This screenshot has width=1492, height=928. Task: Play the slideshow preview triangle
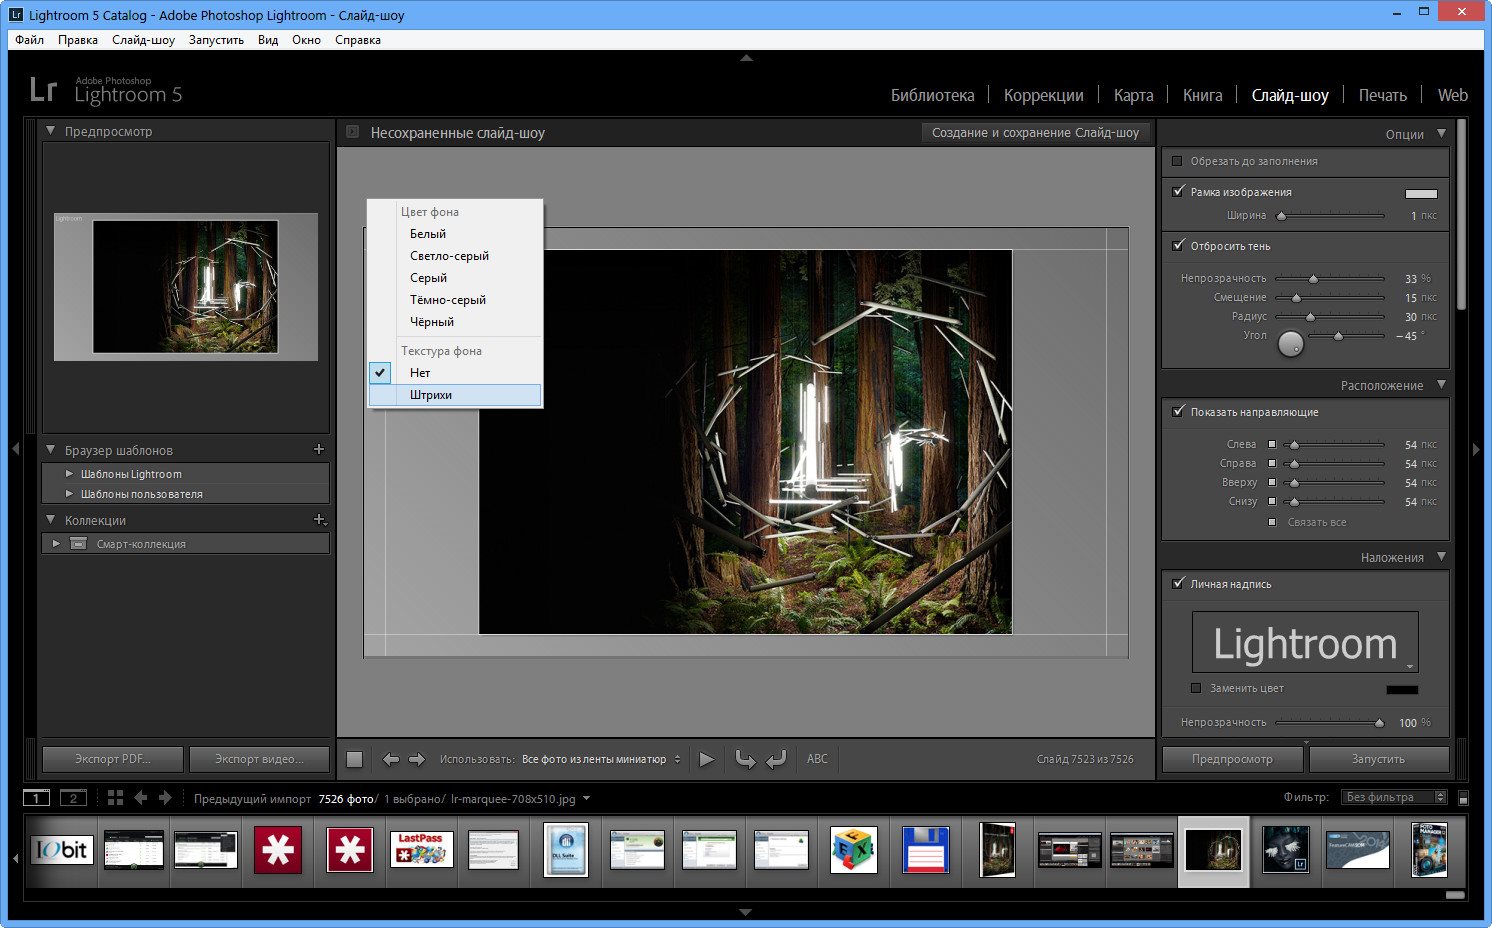[707, 759]
